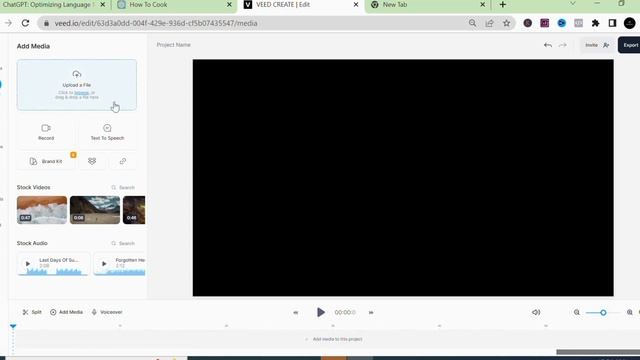Open the Extensions puzzle icon
Viewport: 640px width, 360px height.
click(596, 23)
